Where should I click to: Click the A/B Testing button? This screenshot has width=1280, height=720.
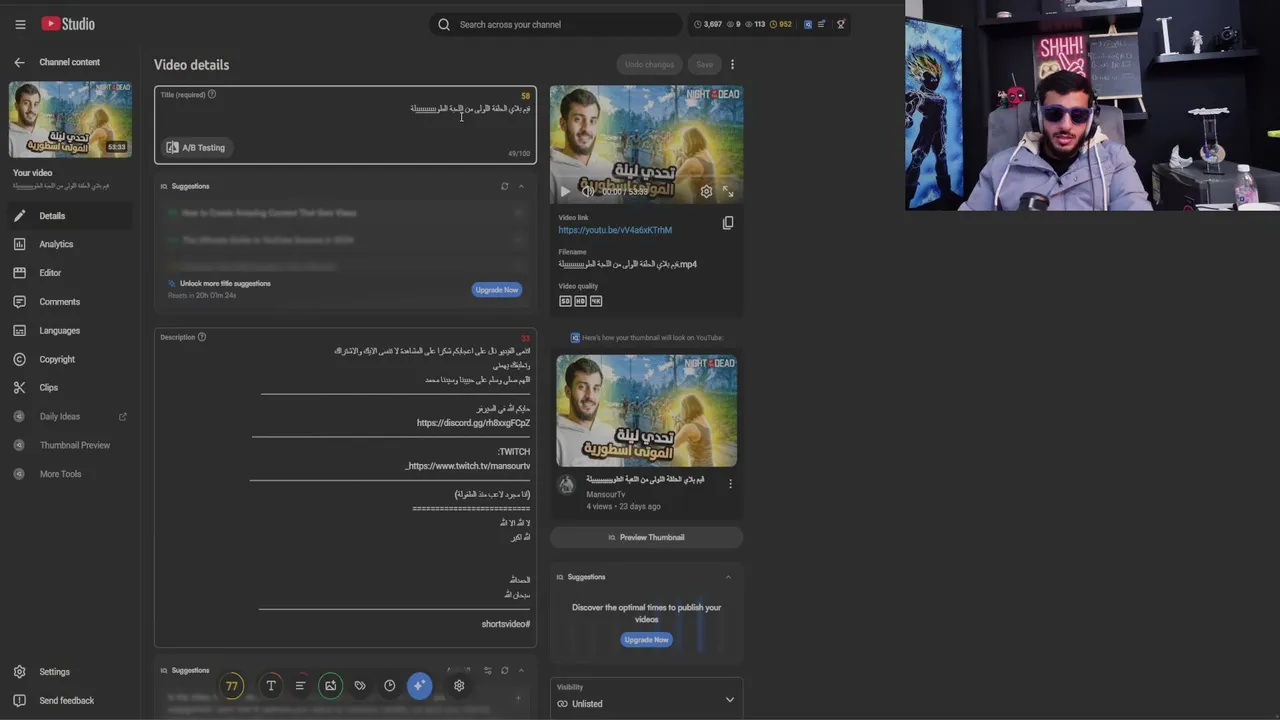[x=196, y=148]
